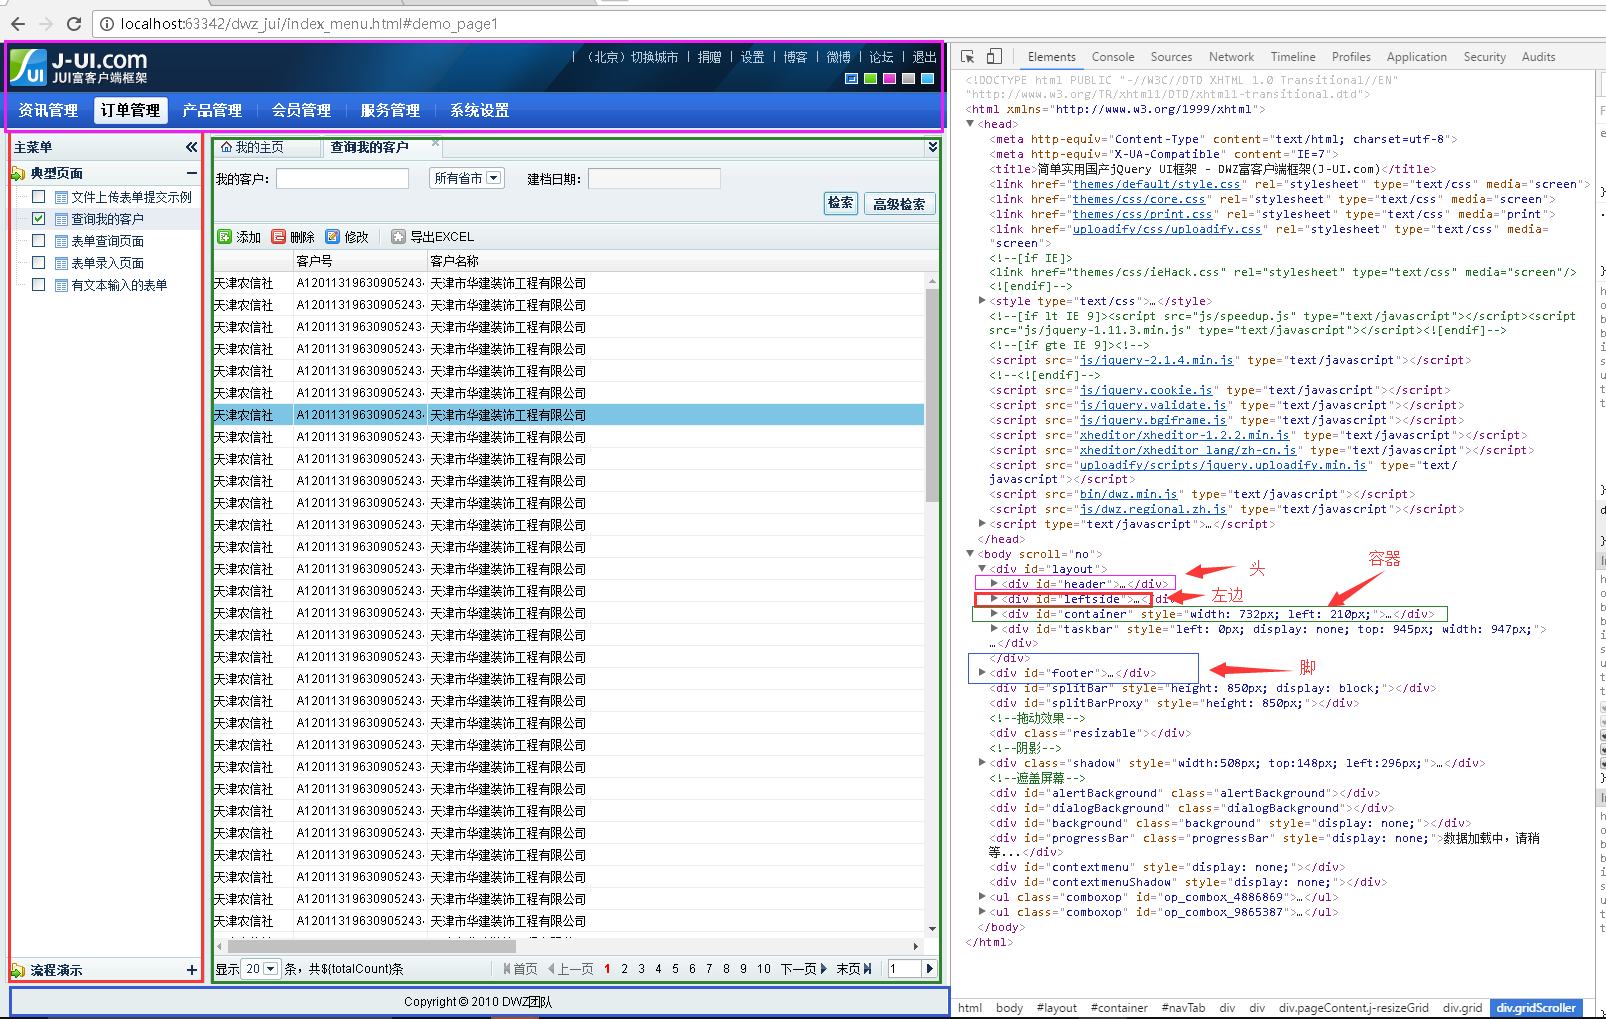Image resolution: width=1606 pixels, height=1019 pixels.
Task: Select the blue theme swatch with white square
Action: 851,78
